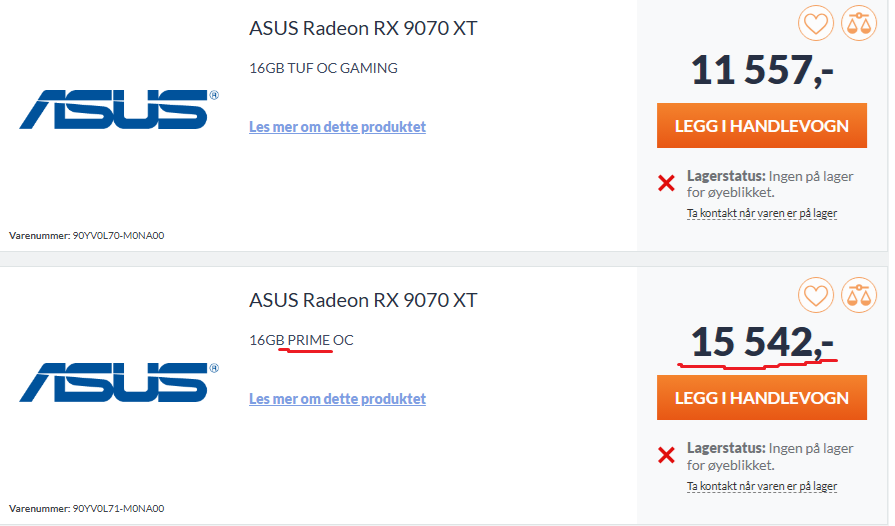
Task: Request stock notification link for PRIME OC card
Action: (x=761, y=486)
